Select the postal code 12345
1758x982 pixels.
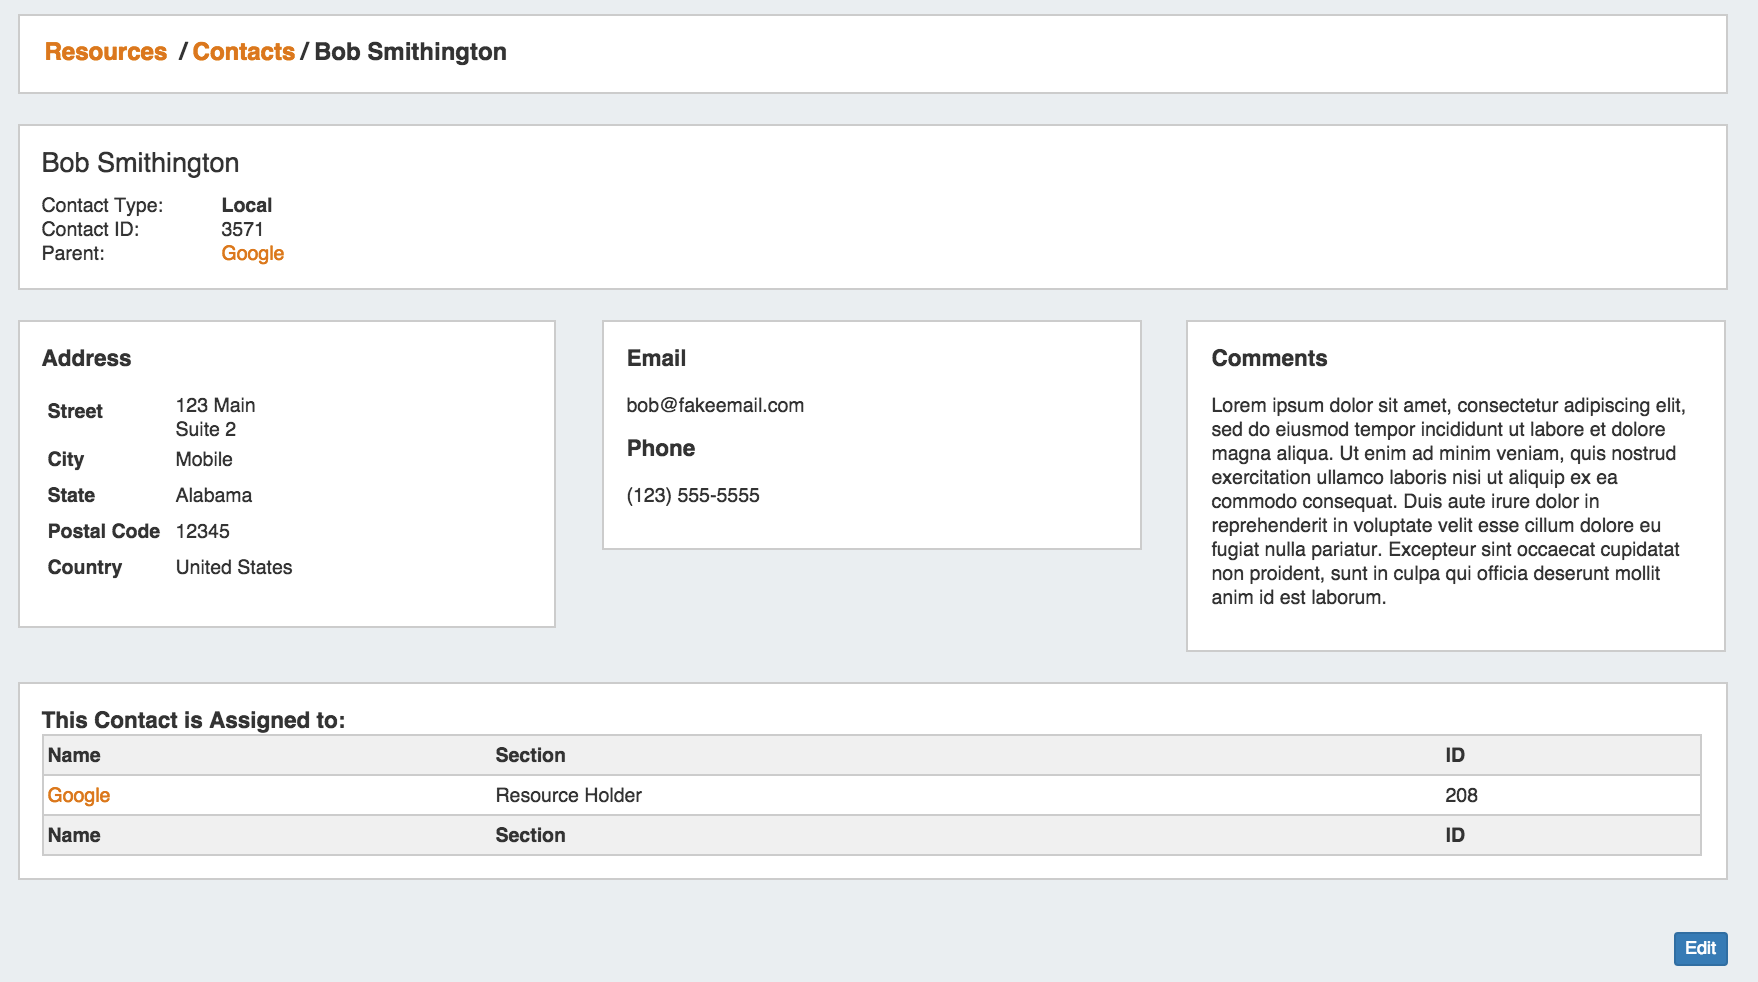coord(202,532)
